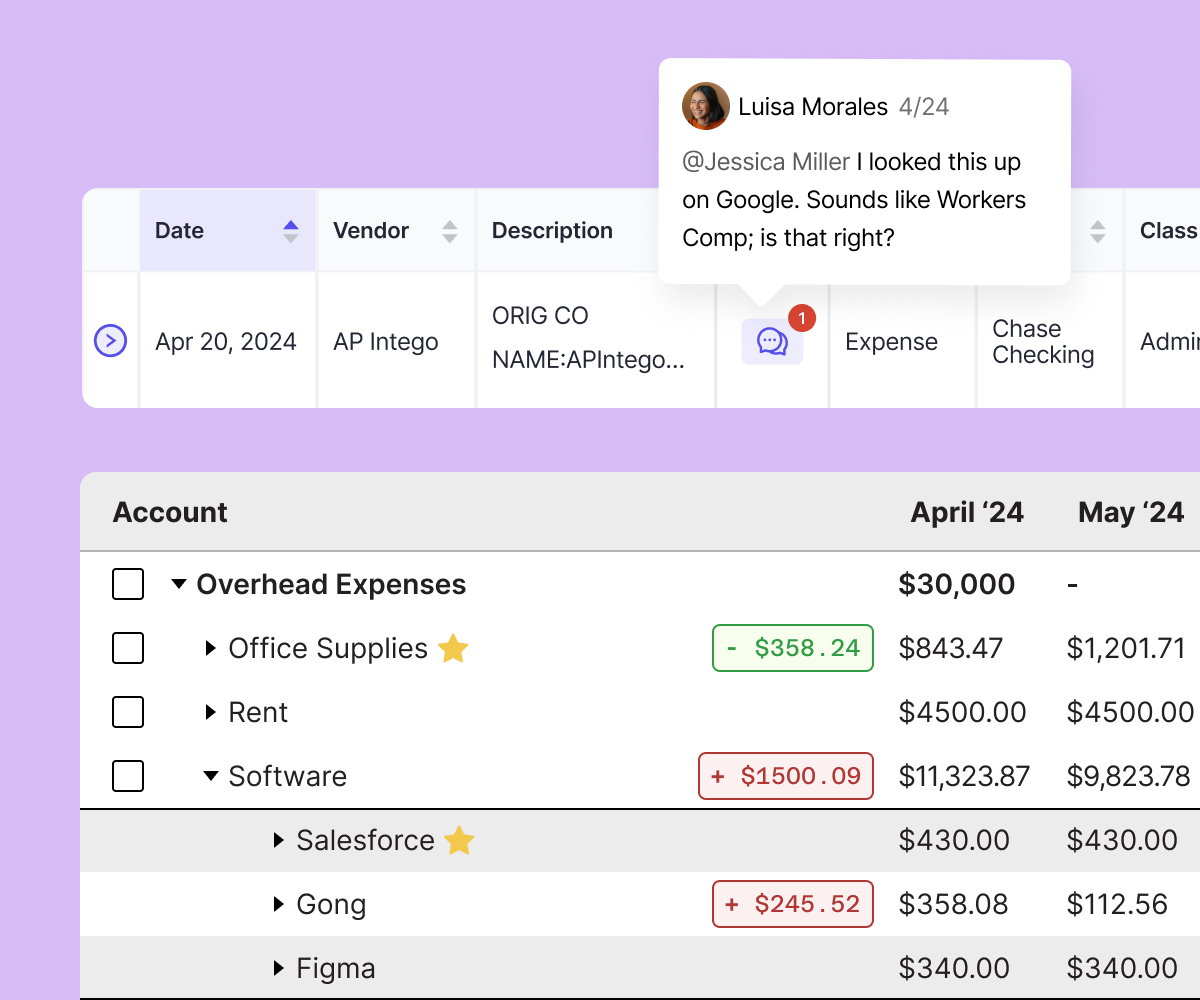Click the + $1500.09 variance badge
The height and width of the screenshot is (1000, 1200).
[x=786, y=776]
